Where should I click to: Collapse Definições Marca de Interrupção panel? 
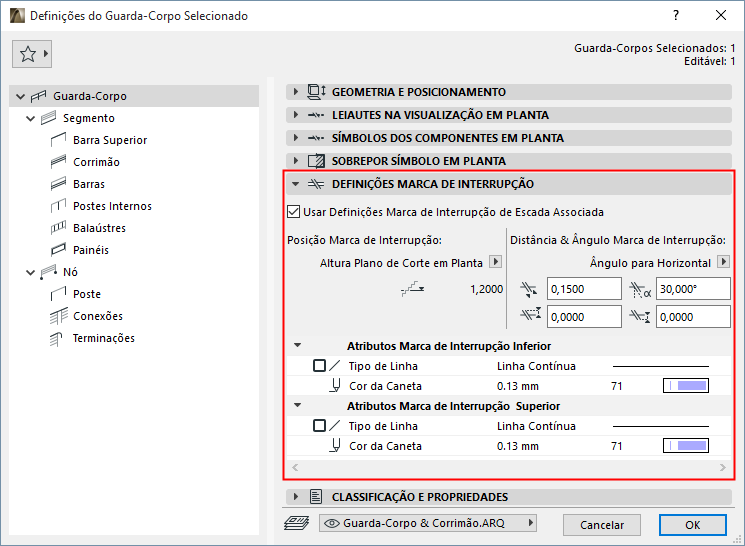click(296, 184)
